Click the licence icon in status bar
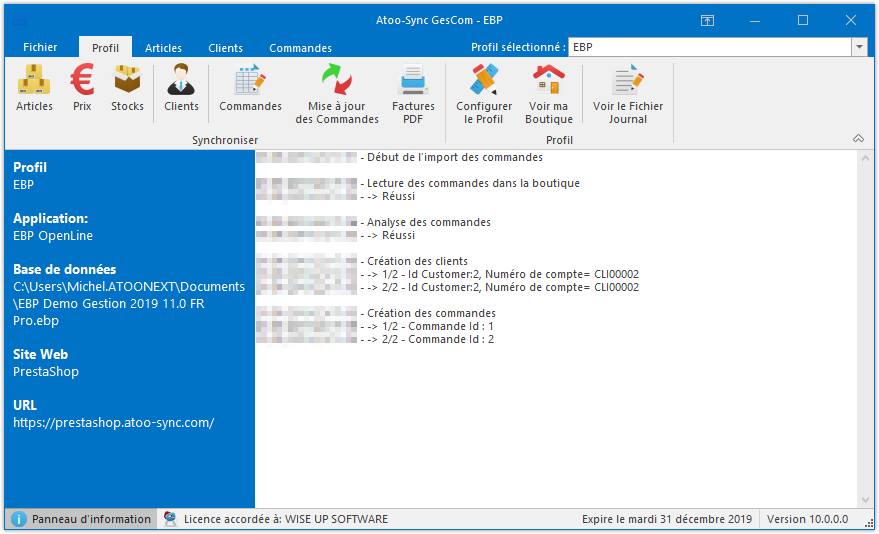 170,519
